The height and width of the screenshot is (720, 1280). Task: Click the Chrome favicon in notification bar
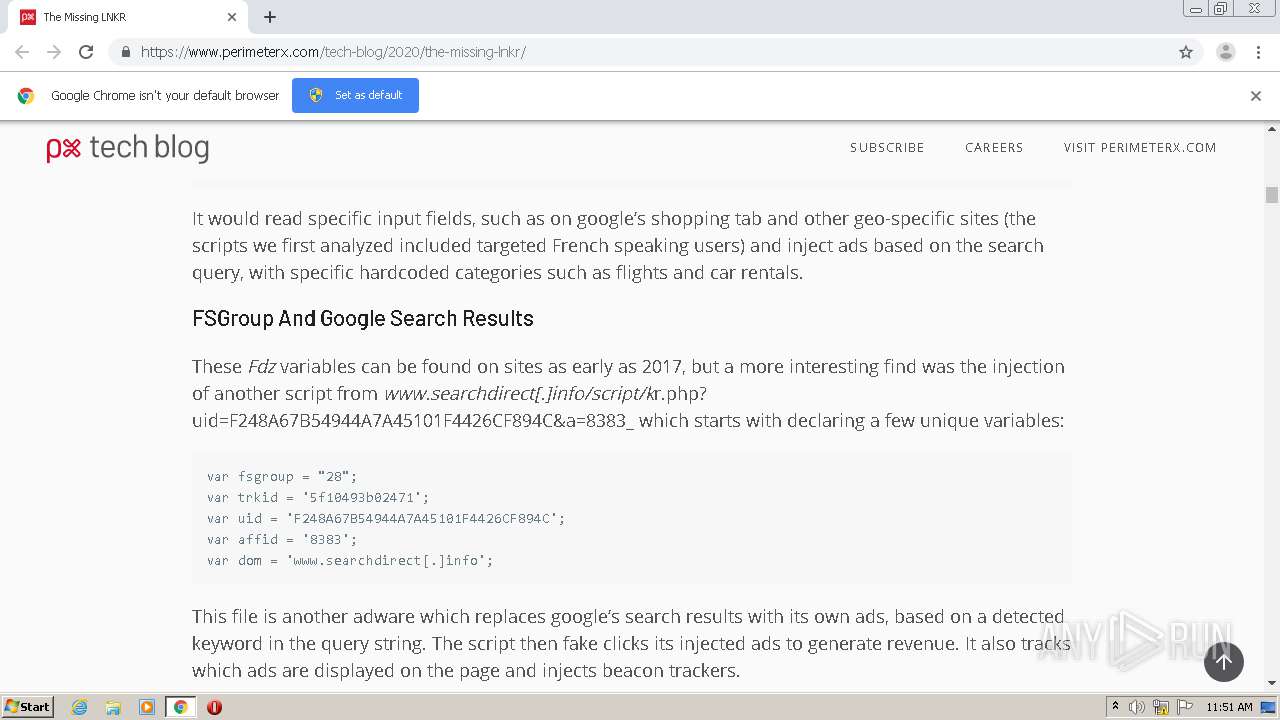[x=26, y=96]
